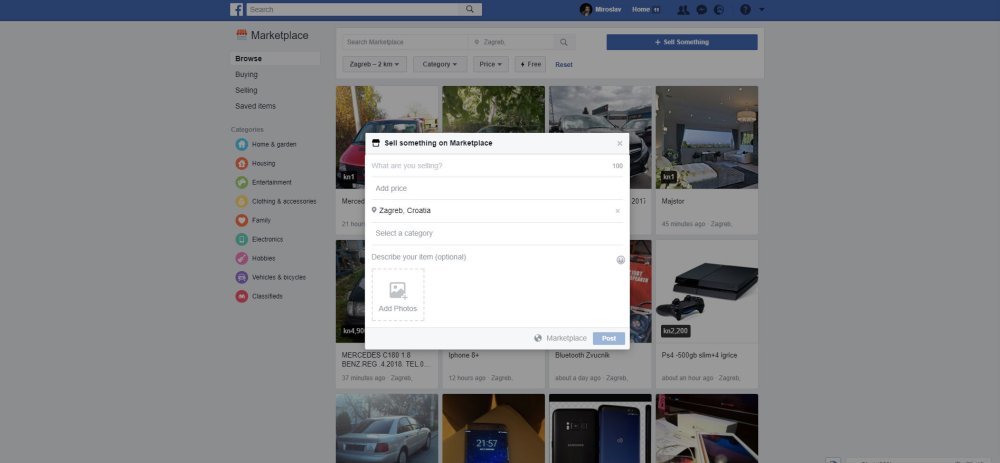The height and width of the screenshot is (463, 1000).
Task: Click the Facebook logo icon
Action: [x=237, y=9]
